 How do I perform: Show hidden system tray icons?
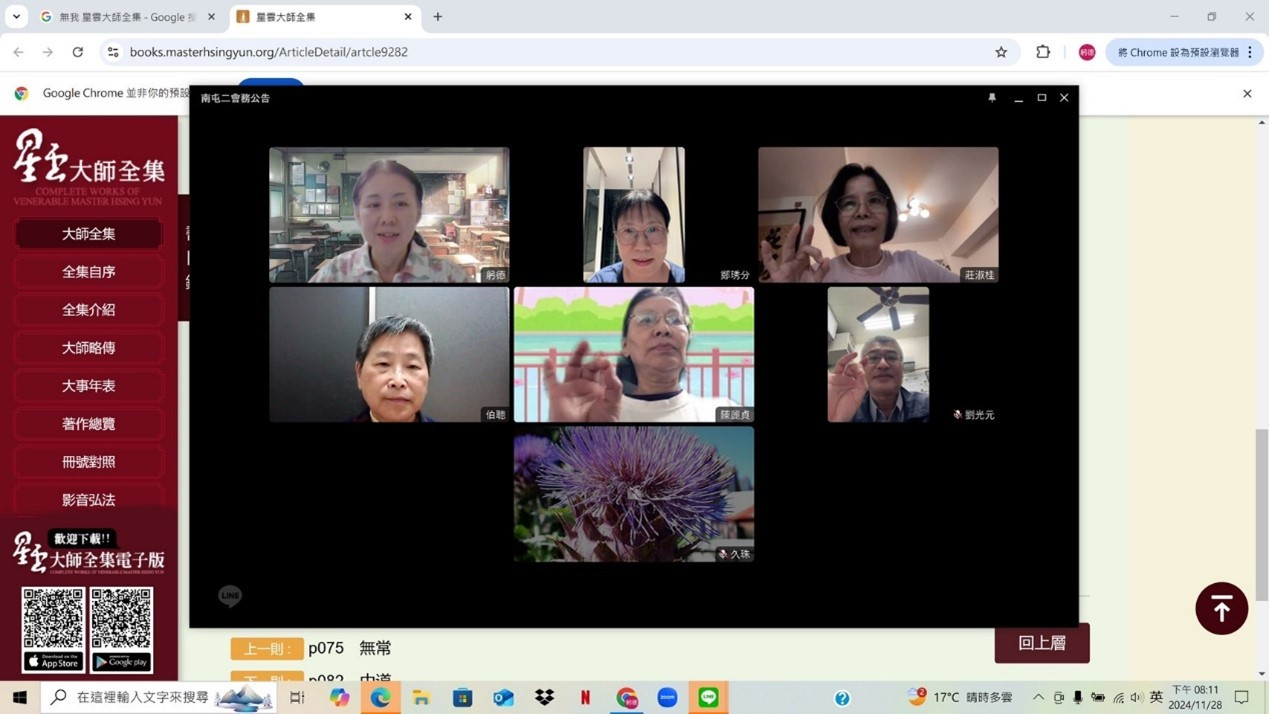click(x=1038, y=697)
